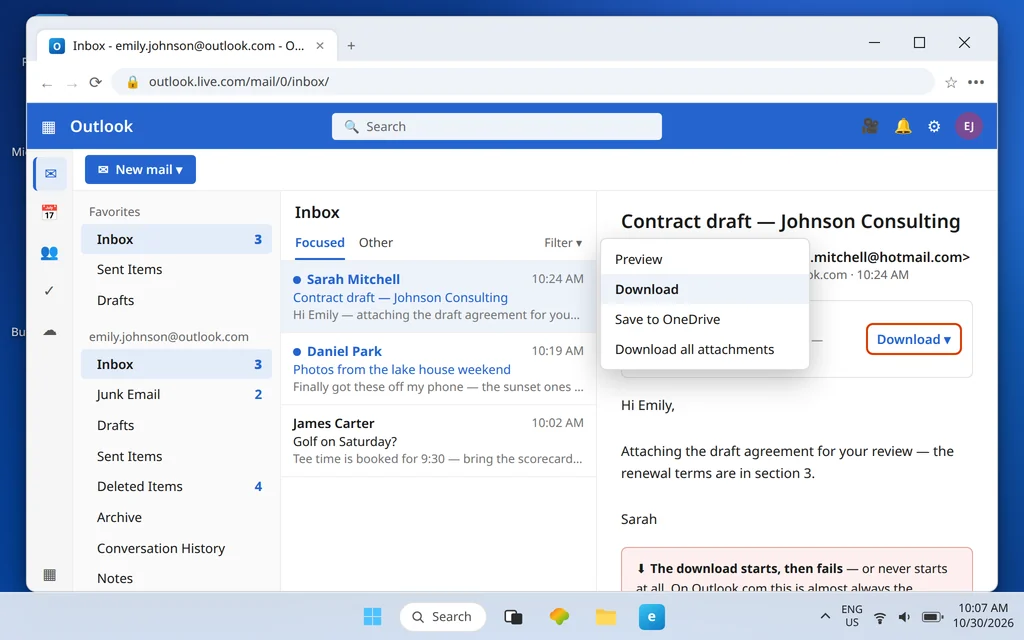Open the Outlook app launcher grid
The image size is (1024, 640).
[48, 127]
